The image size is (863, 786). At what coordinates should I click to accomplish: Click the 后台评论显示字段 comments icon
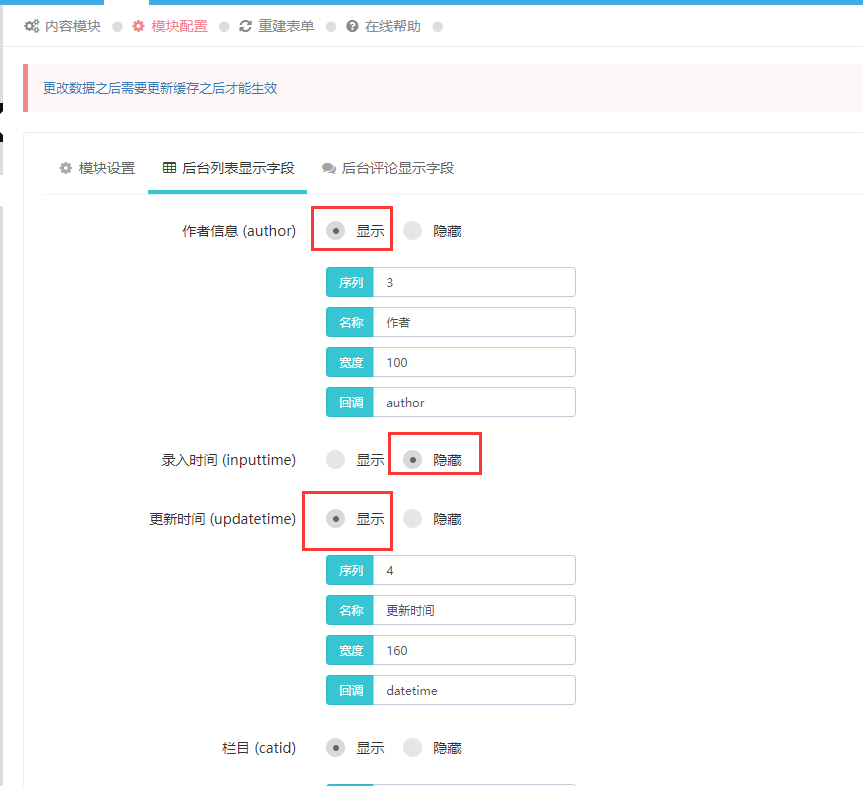pos(328,169)
